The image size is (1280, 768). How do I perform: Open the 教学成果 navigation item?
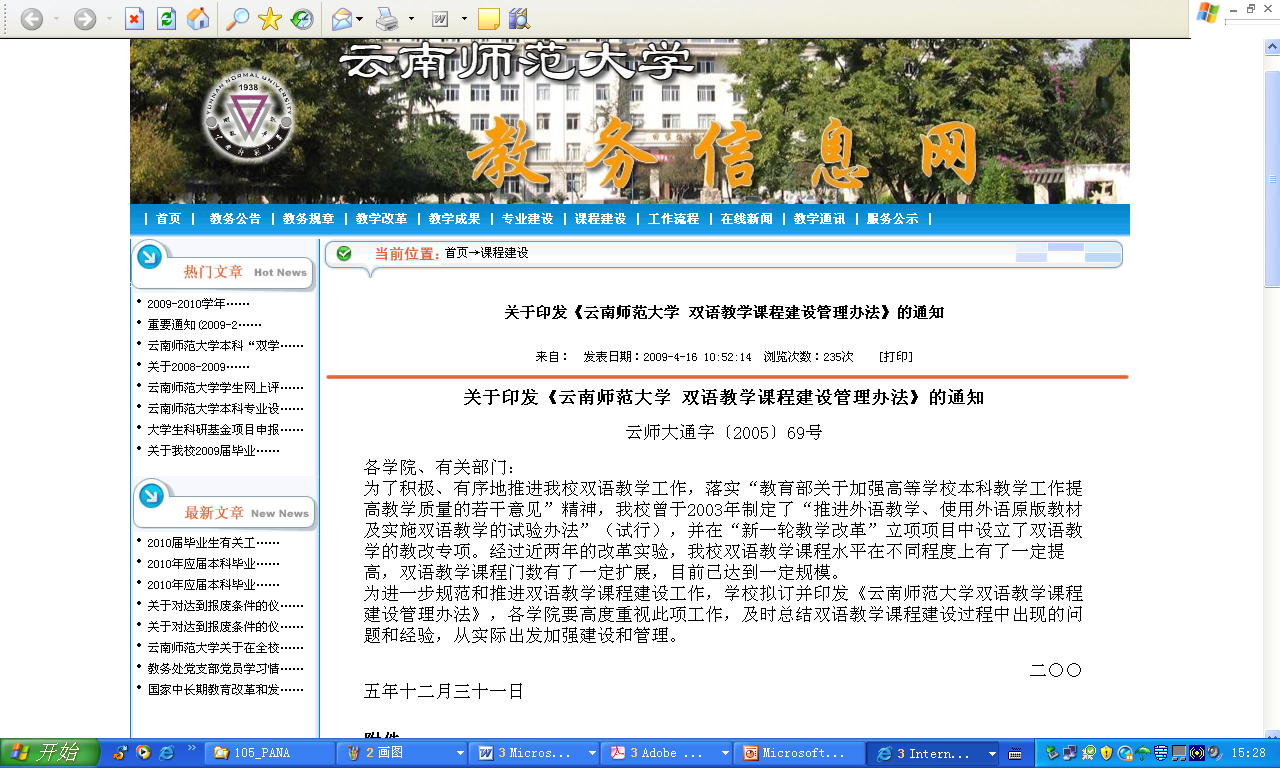coord(454,219)
